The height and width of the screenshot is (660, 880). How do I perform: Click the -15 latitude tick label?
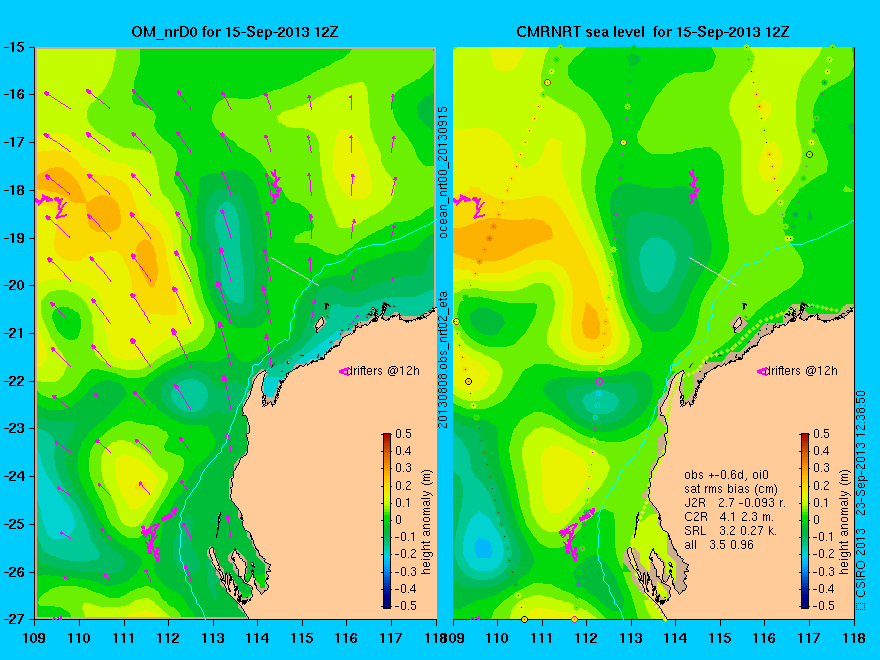pyautogui.click(x=13, y=47)
